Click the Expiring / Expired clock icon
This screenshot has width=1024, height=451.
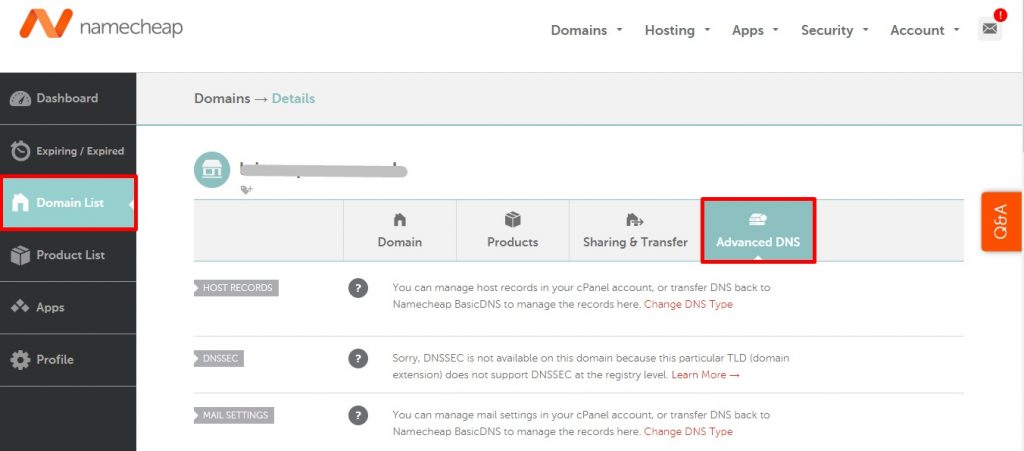(20, 151)
